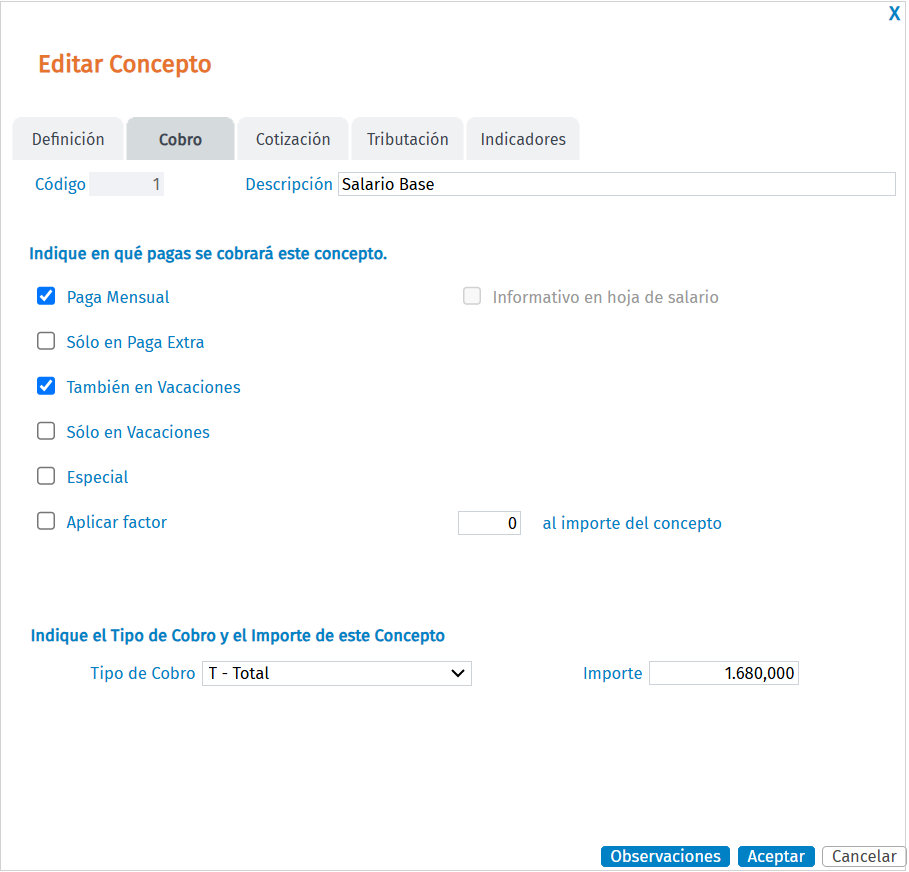Click the Informativo en hoja de salario checkbox

(x=472, y=297)
